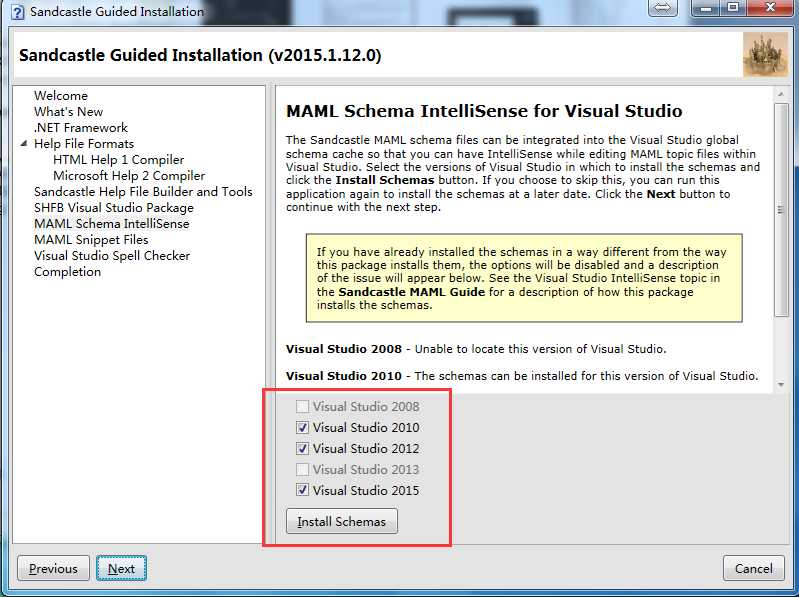
Task: Uncheck the Visual Studio 2012 checkbox
Action: [302, 448]
